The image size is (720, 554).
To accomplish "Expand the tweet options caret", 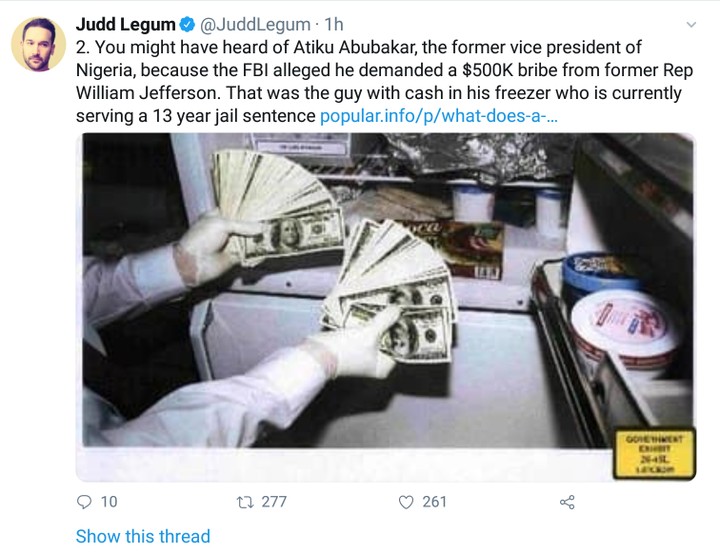I will coord(691,23).
